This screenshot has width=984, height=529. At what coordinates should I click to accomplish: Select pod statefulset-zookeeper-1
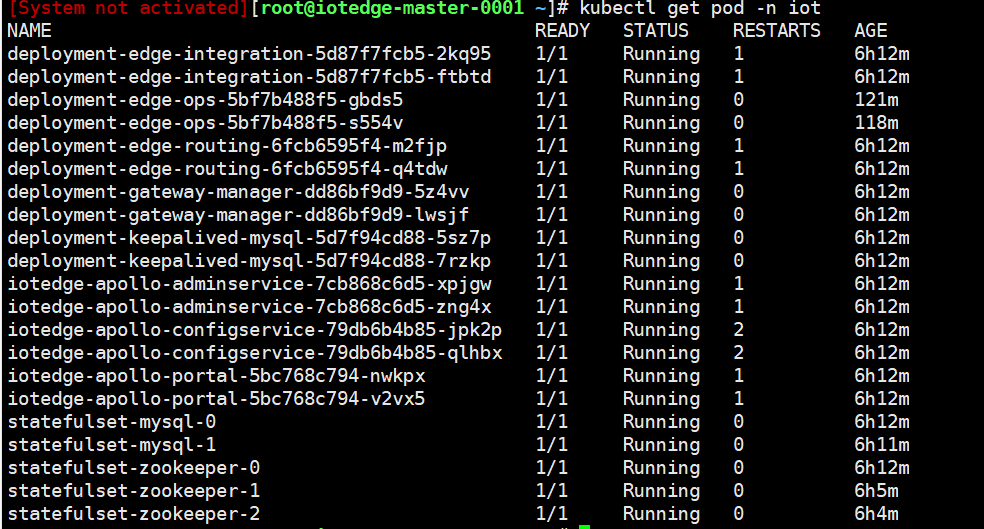[x=134, y=491]
